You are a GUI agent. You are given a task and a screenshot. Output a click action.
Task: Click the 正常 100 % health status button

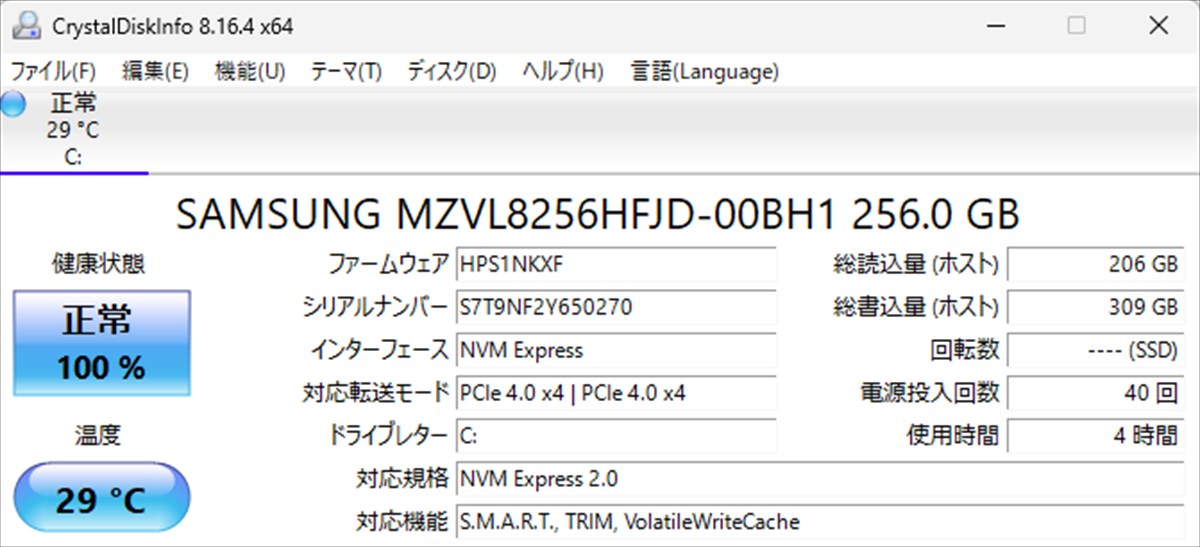click(101, 343)
